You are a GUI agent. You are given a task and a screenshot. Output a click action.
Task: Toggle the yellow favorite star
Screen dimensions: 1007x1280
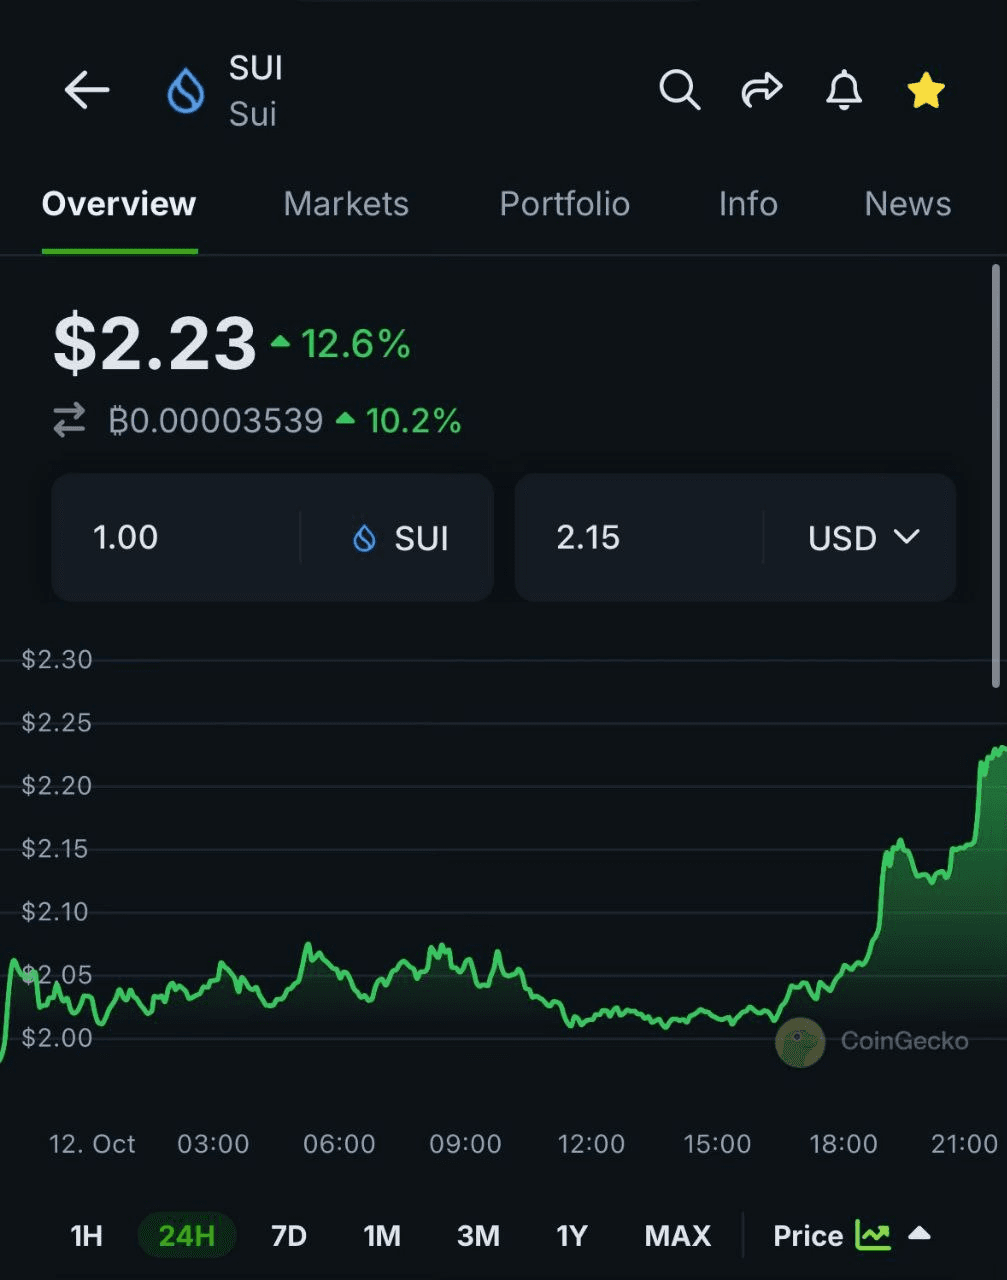coord(926,90)
